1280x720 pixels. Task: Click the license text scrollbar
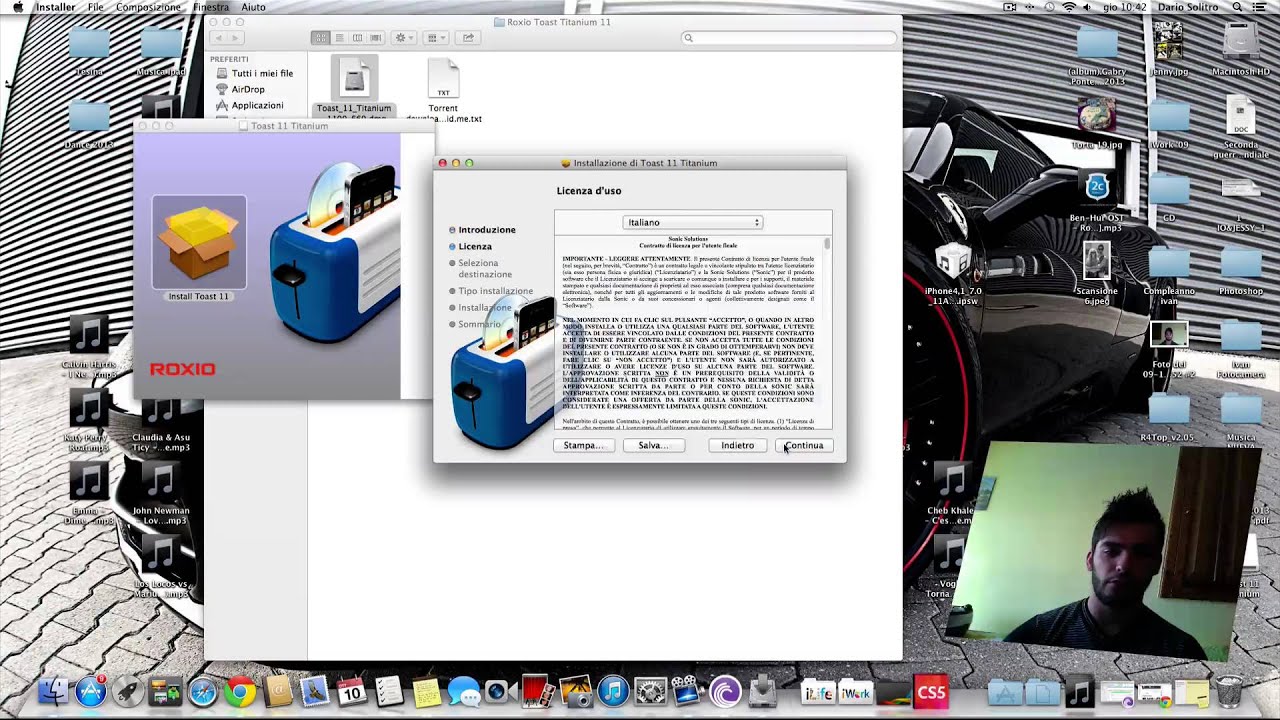[828, 243]
